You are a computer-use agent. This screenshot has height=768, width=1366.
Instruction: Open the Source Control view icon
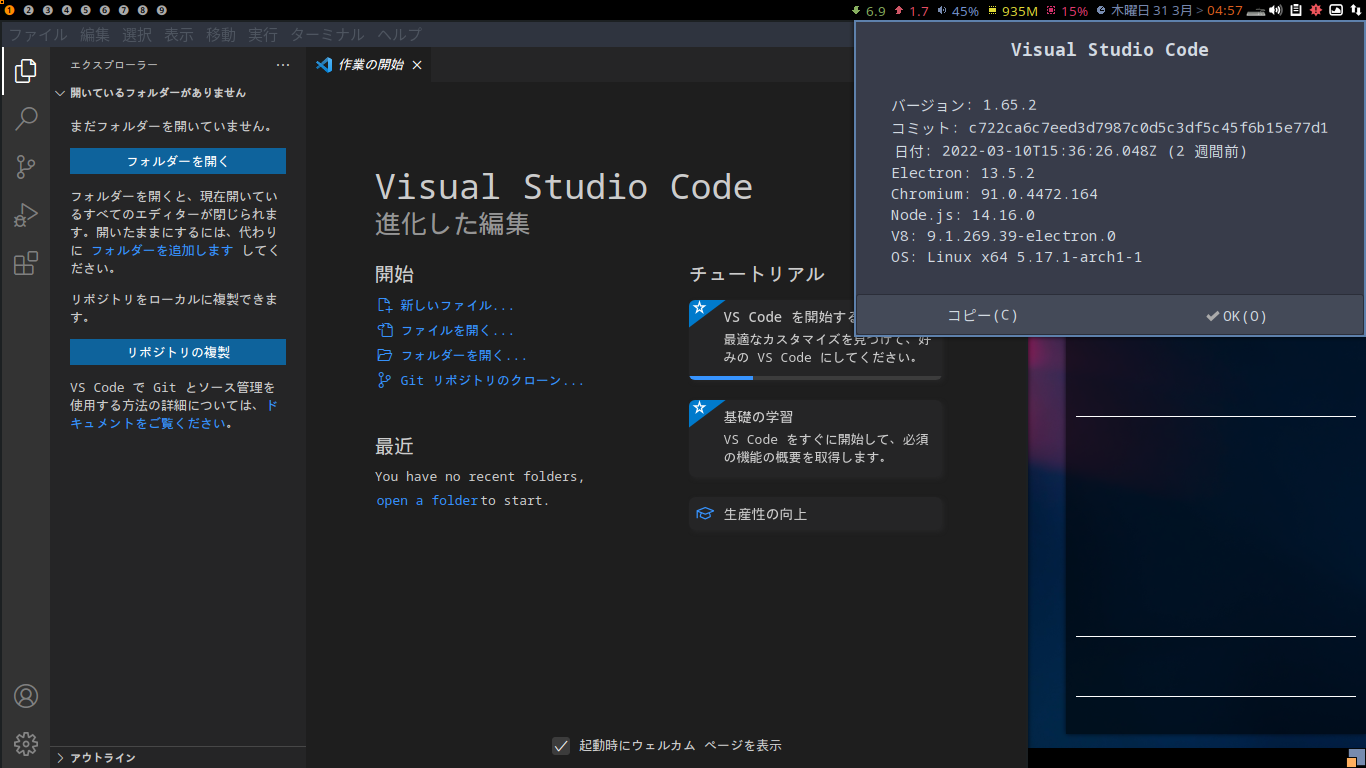26,167
